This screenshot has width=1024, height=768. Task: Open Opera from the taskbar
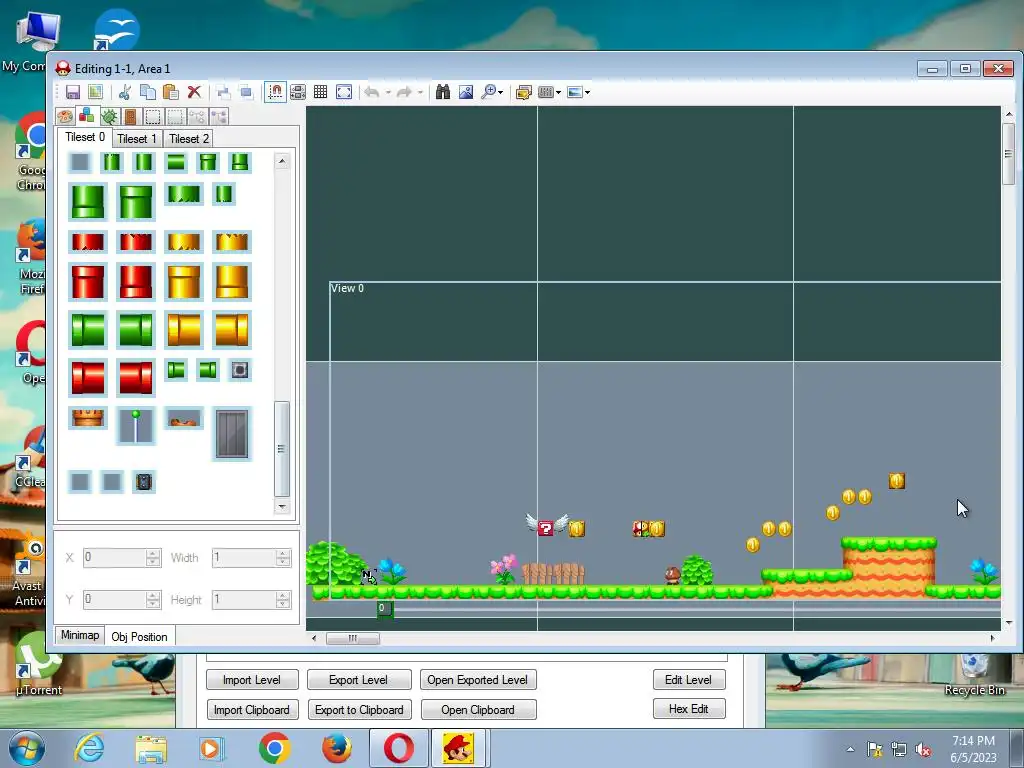coord(398,748)
